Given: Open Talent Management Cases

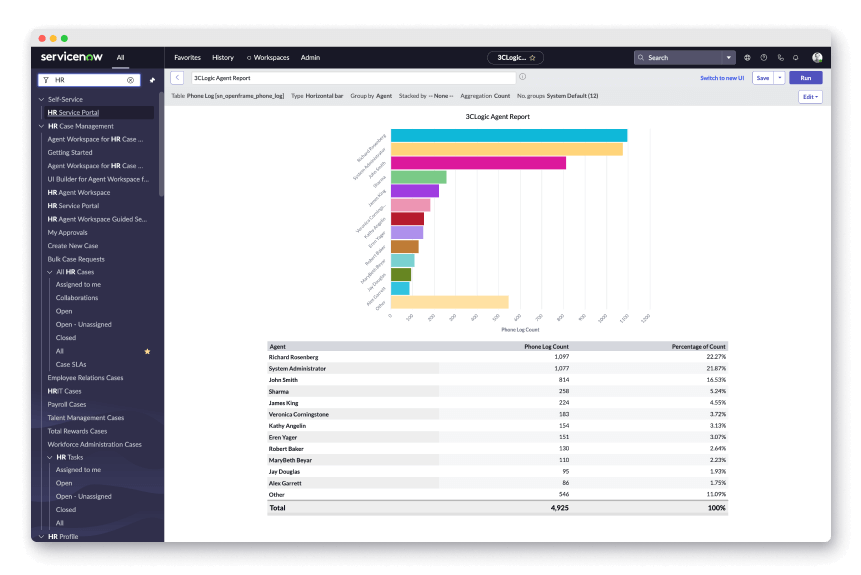Looking at the screenshot, I should [x=86, y=418].
